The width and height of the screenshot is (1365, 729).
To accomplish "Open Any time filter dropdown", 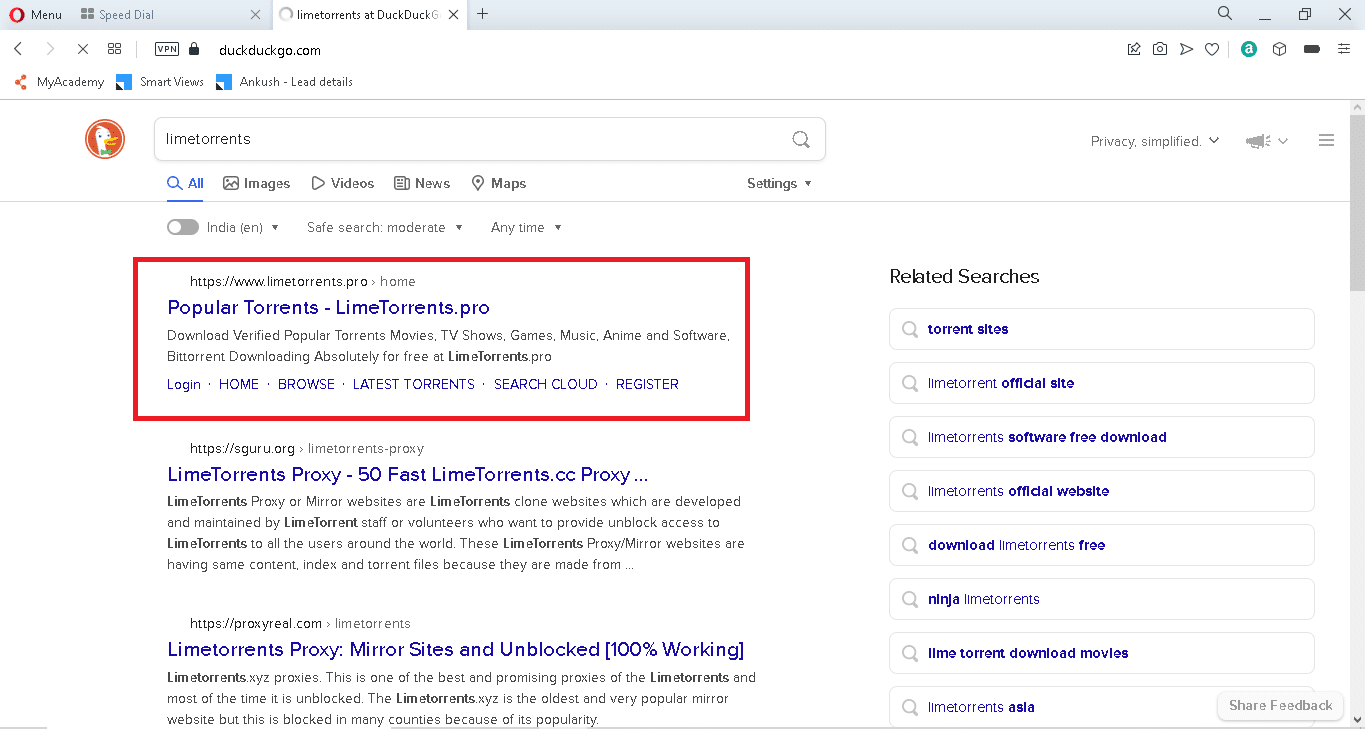I will [526, 227].
